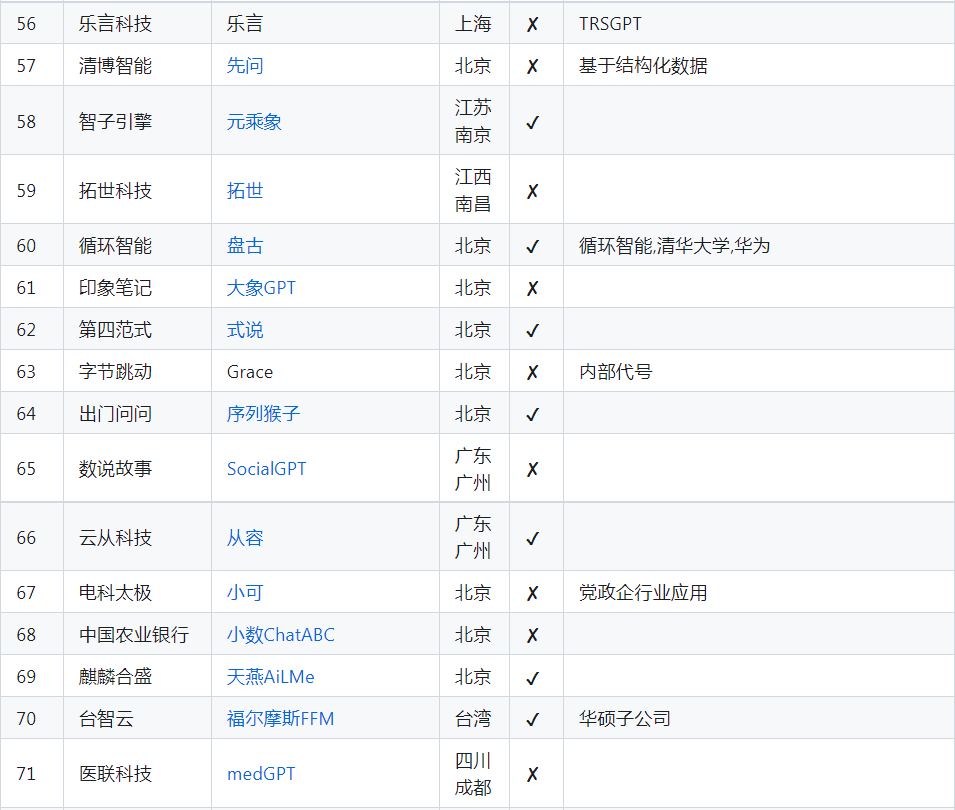This screenshot has width=955, height=810.
Task: Click the 四川成都 location cell
Action: pyautogui.click(x=474, y=773)
